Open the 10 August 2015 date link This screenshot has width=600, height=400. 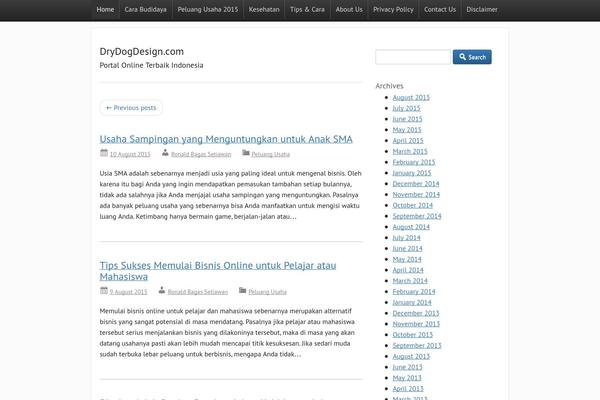click(130, 154)
